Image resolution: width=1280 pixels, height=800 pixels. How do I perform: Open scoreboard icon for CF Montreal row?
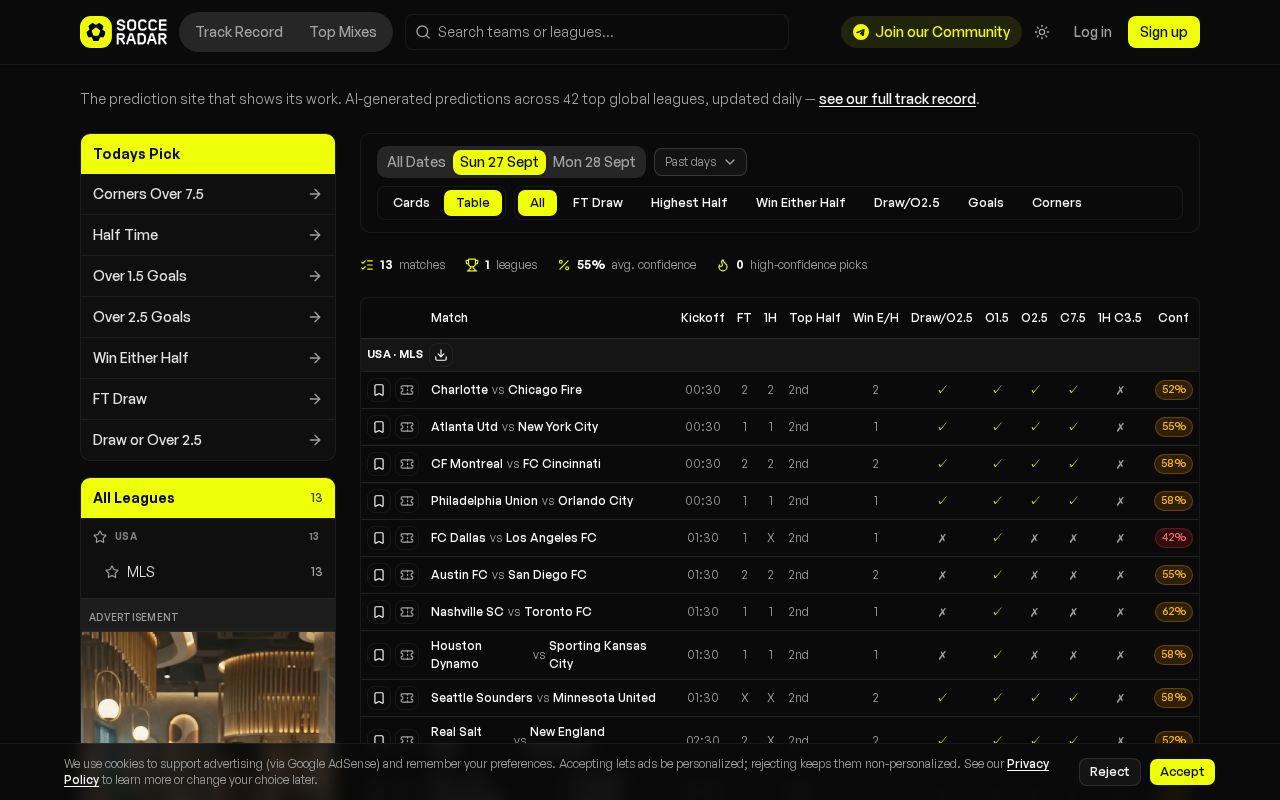click(x=407, y=464)
